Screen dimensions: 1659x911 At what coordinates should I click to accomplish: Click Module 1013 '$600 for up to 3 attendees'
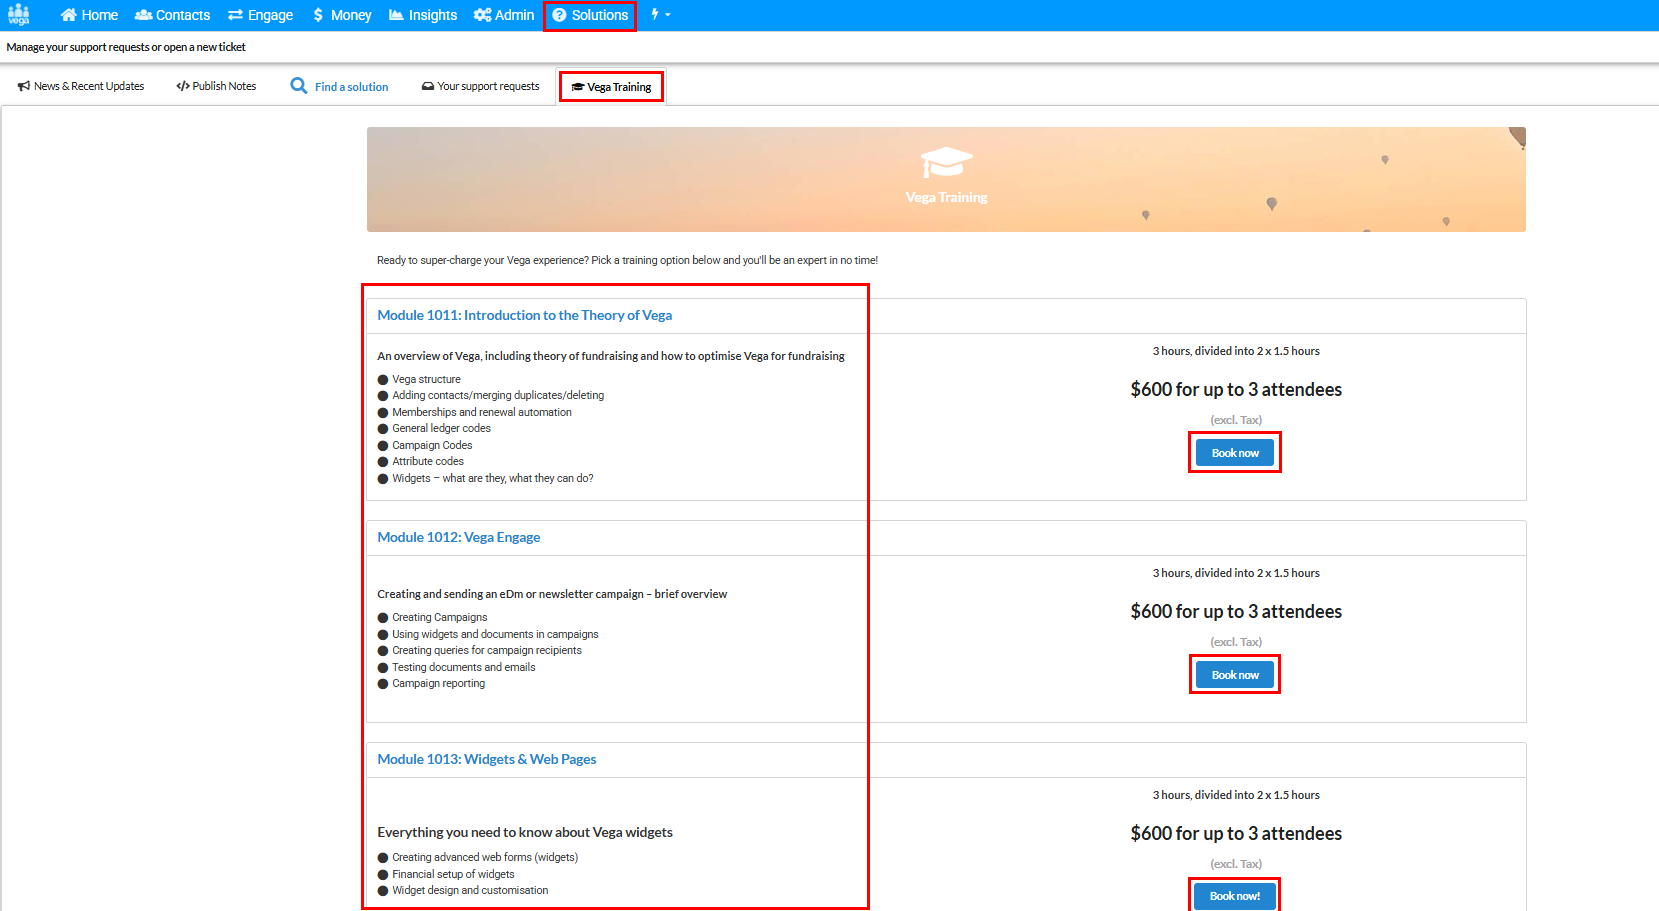(1236, 833)
